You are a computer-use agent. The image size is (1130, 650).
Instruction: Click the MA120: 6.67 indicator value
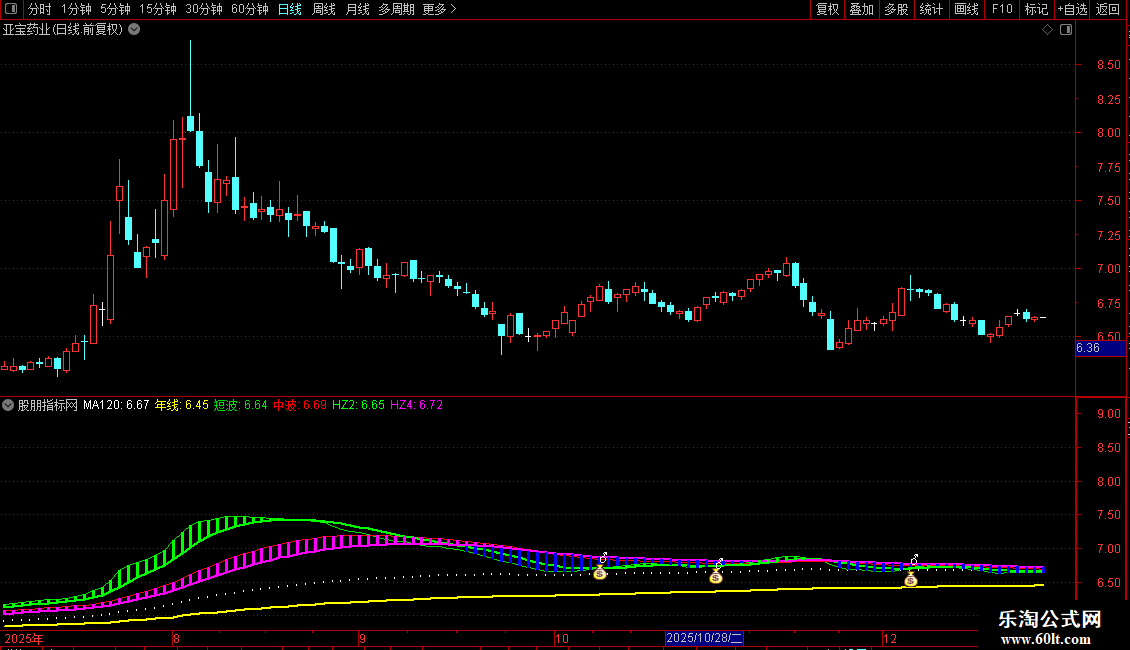coord(116,405)
